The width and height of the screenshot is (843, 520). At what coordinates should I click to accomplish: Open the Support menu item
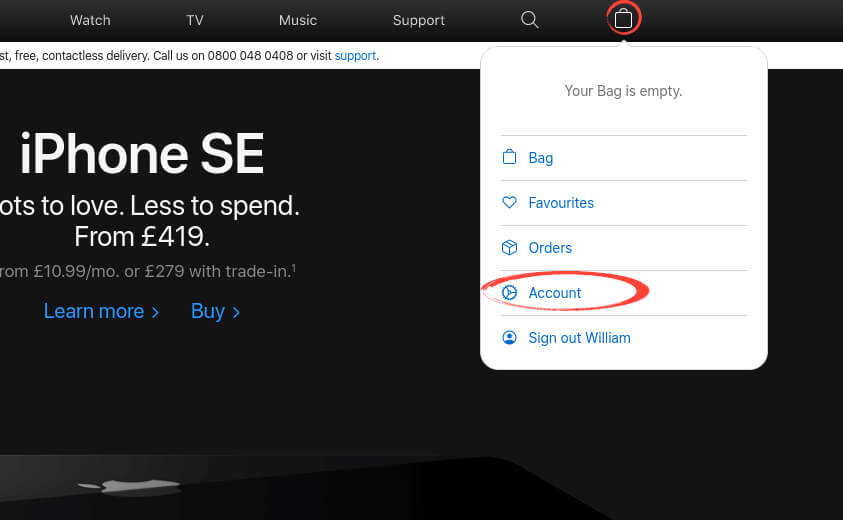coord(419,20)
